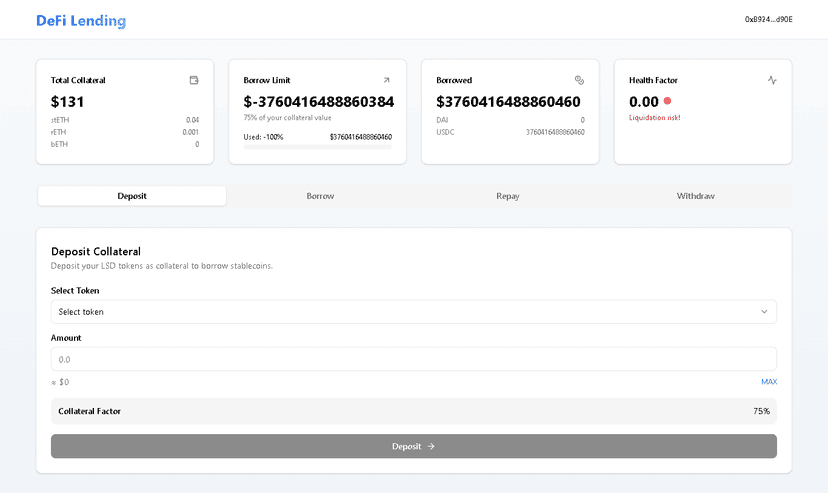
Task: Switch to the Borrow tab
Action: [x=320, y=196]
